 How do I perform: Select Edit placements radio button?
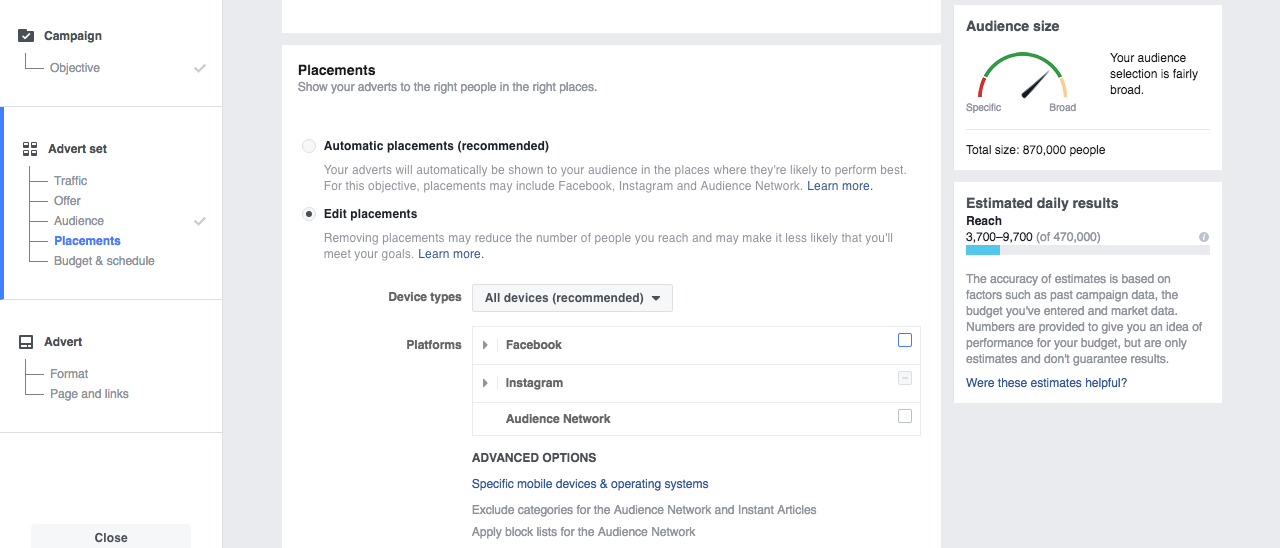(x=309, y=214)
